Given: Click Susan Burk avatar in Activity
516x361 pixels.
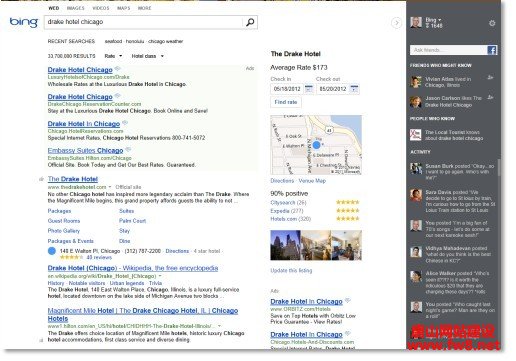Looking at the screenshot, I should tap(416, 168).
